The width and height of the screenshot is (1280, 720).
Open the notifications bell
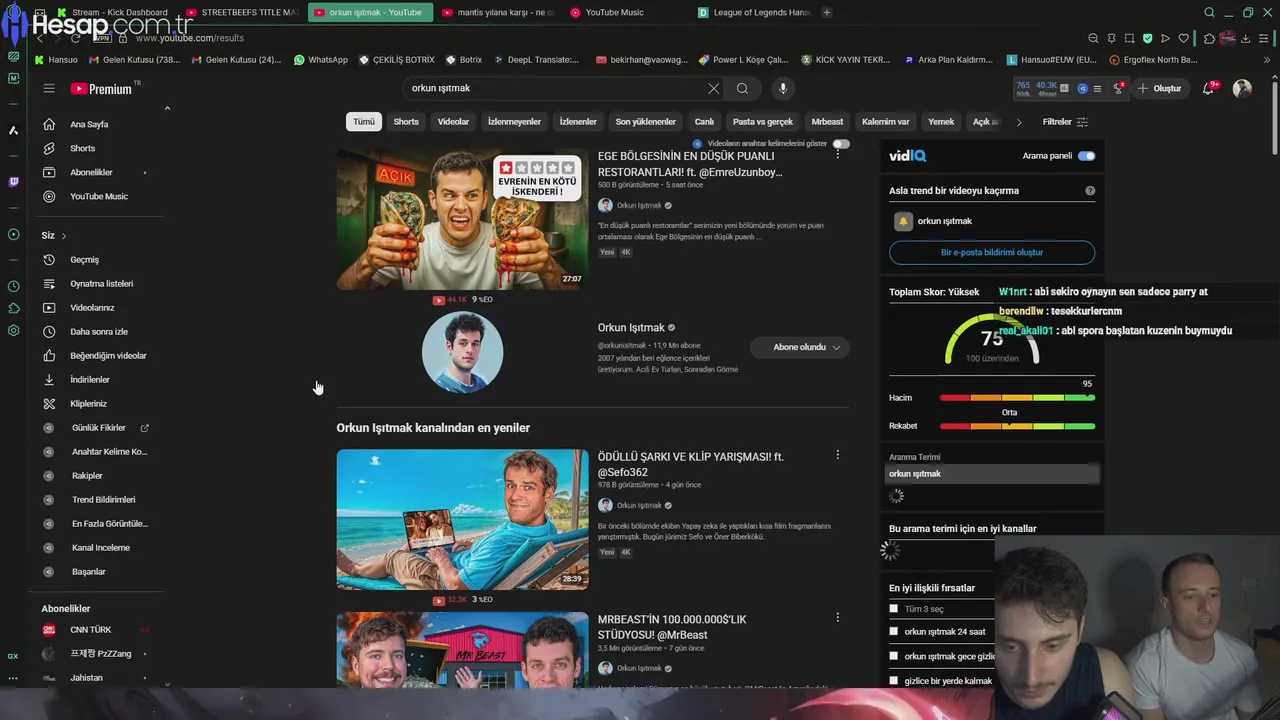1208,88
